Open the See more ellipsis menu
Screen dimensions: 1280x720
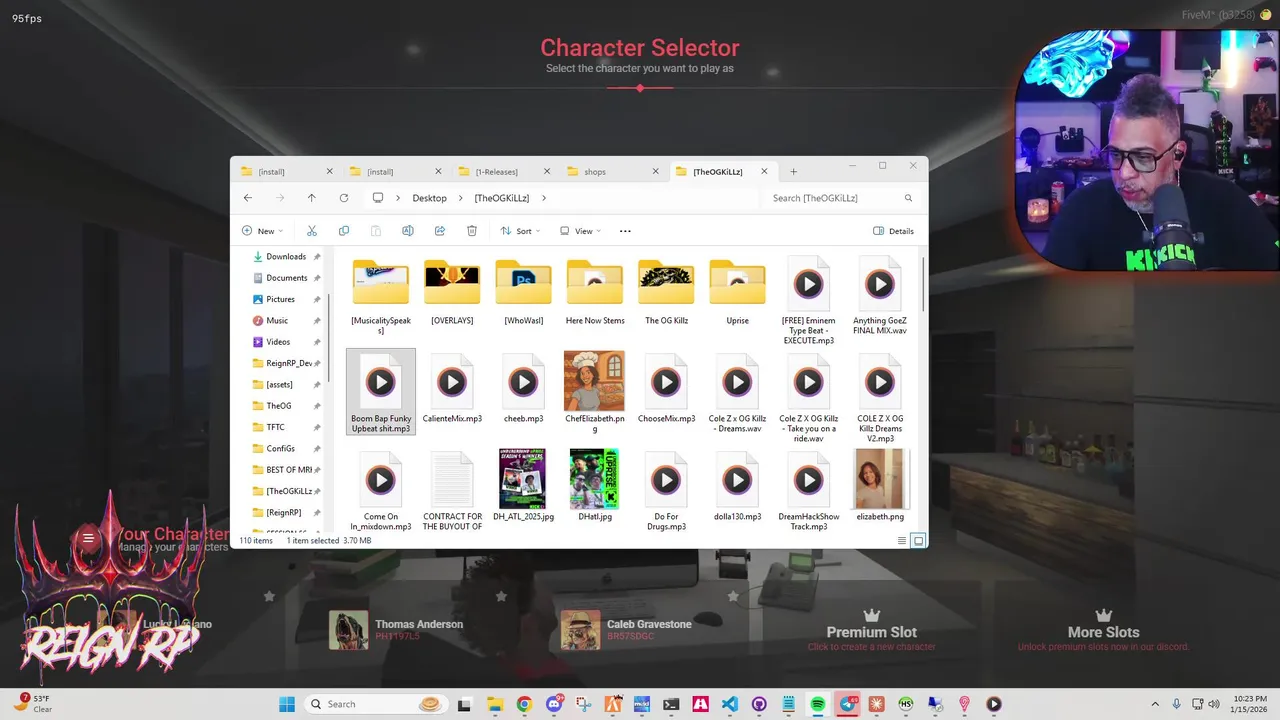click(x=625, y=231)
